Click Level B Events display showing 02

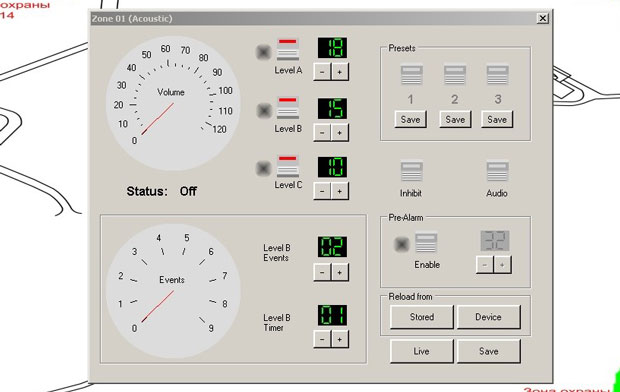pyautogui.click(x=332, y=247)
